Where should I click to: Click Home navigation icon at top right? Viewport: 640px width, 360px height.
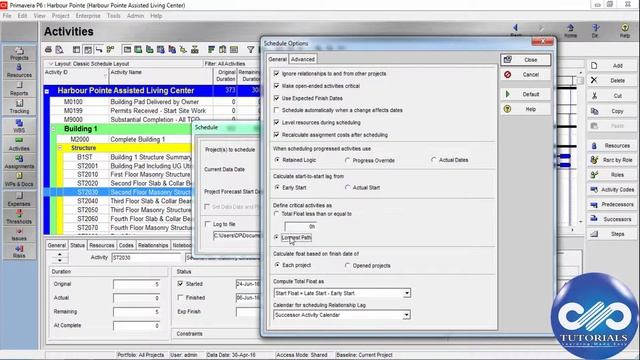tap(570, 31)
